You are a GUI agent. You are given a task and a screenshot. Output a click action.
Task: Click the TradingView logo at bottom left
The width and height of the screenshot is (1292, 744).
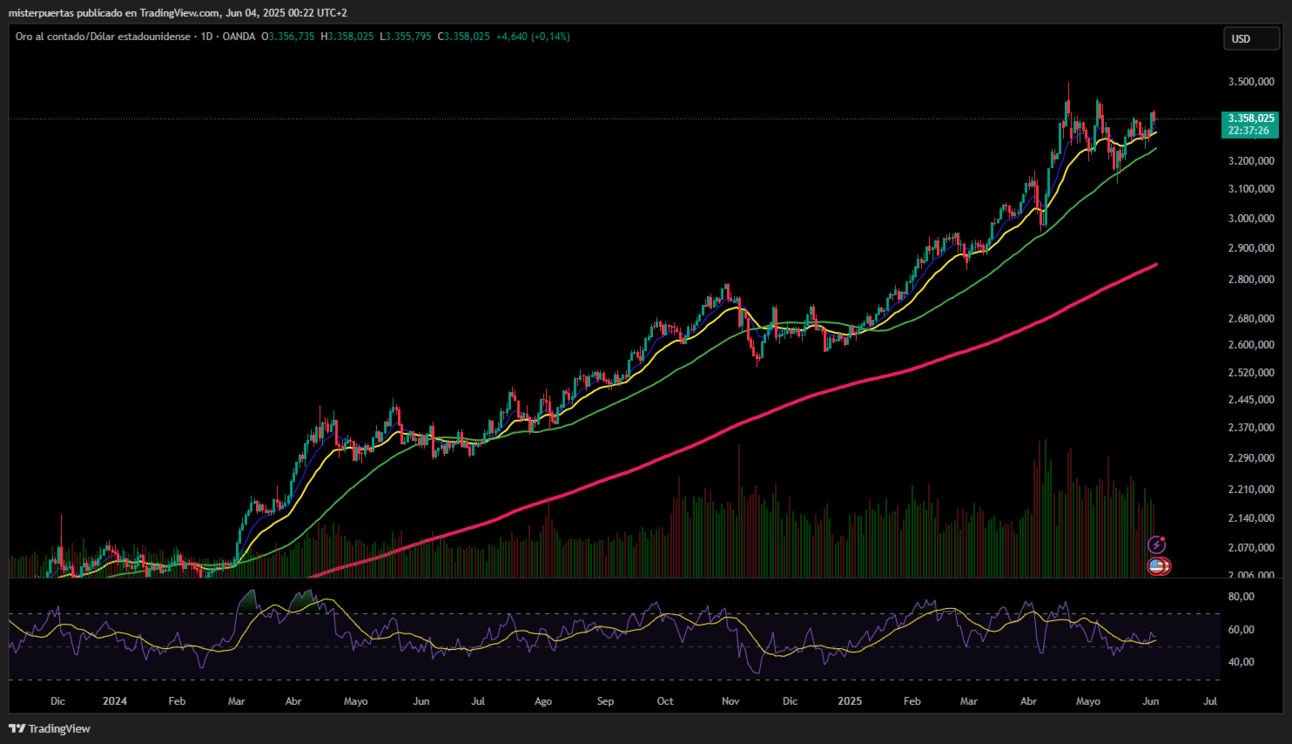click(50, 729)
